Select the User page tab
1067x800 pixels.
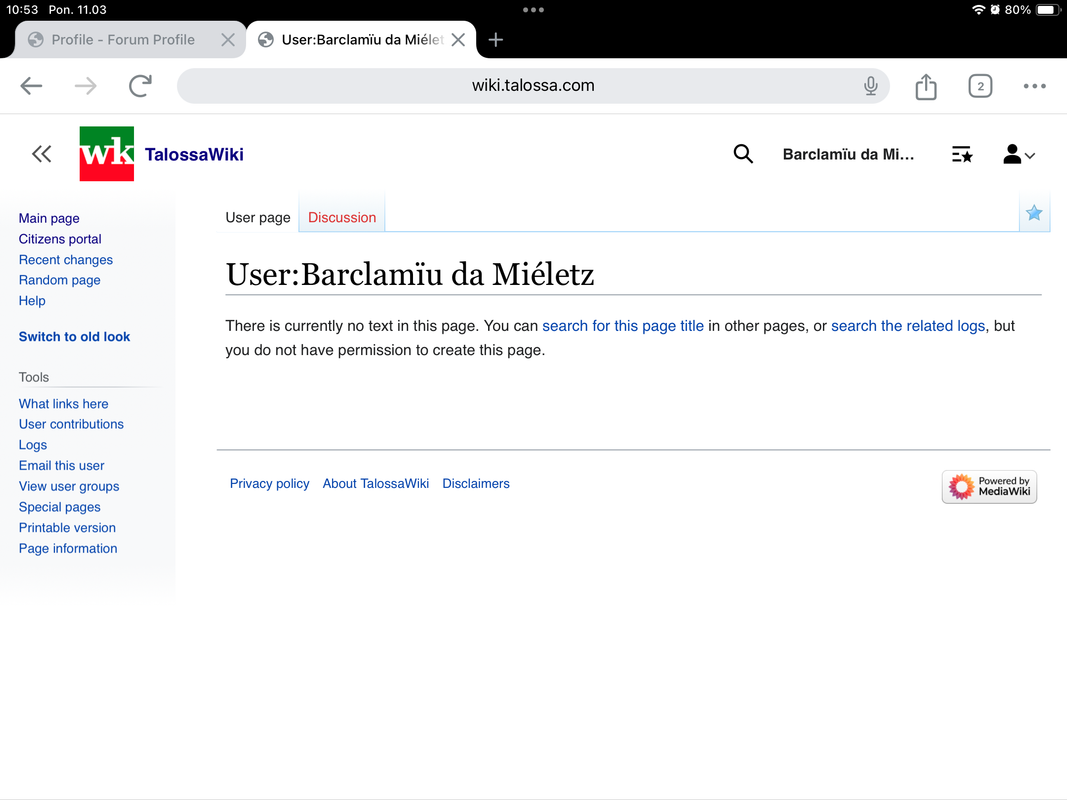(x=258, y=217)
